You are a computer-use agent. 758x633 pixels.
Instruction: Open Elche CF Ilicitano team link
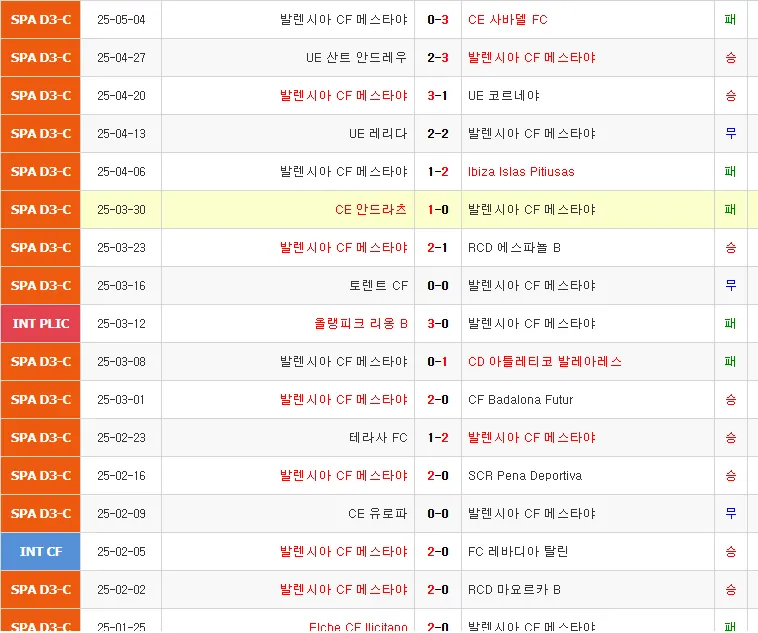(x=358, y=627)
